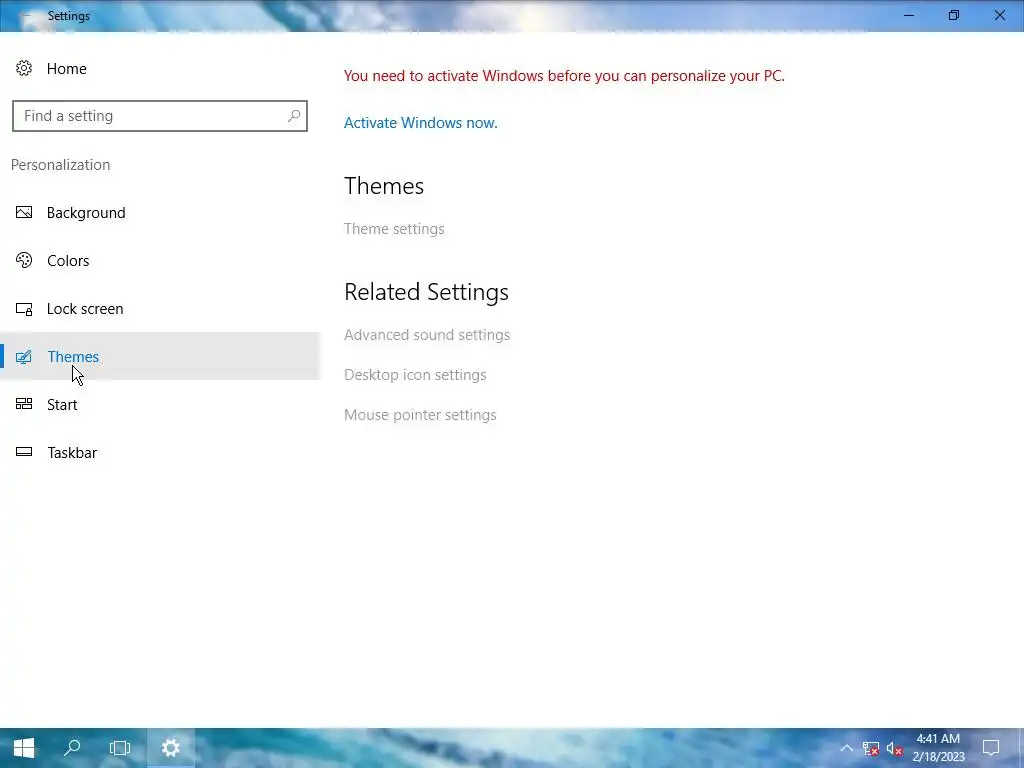Image resolution: width=1024 pixels, height=768 pixels.
Task: Open the Colors personalization page
Action: coord(160,260)
